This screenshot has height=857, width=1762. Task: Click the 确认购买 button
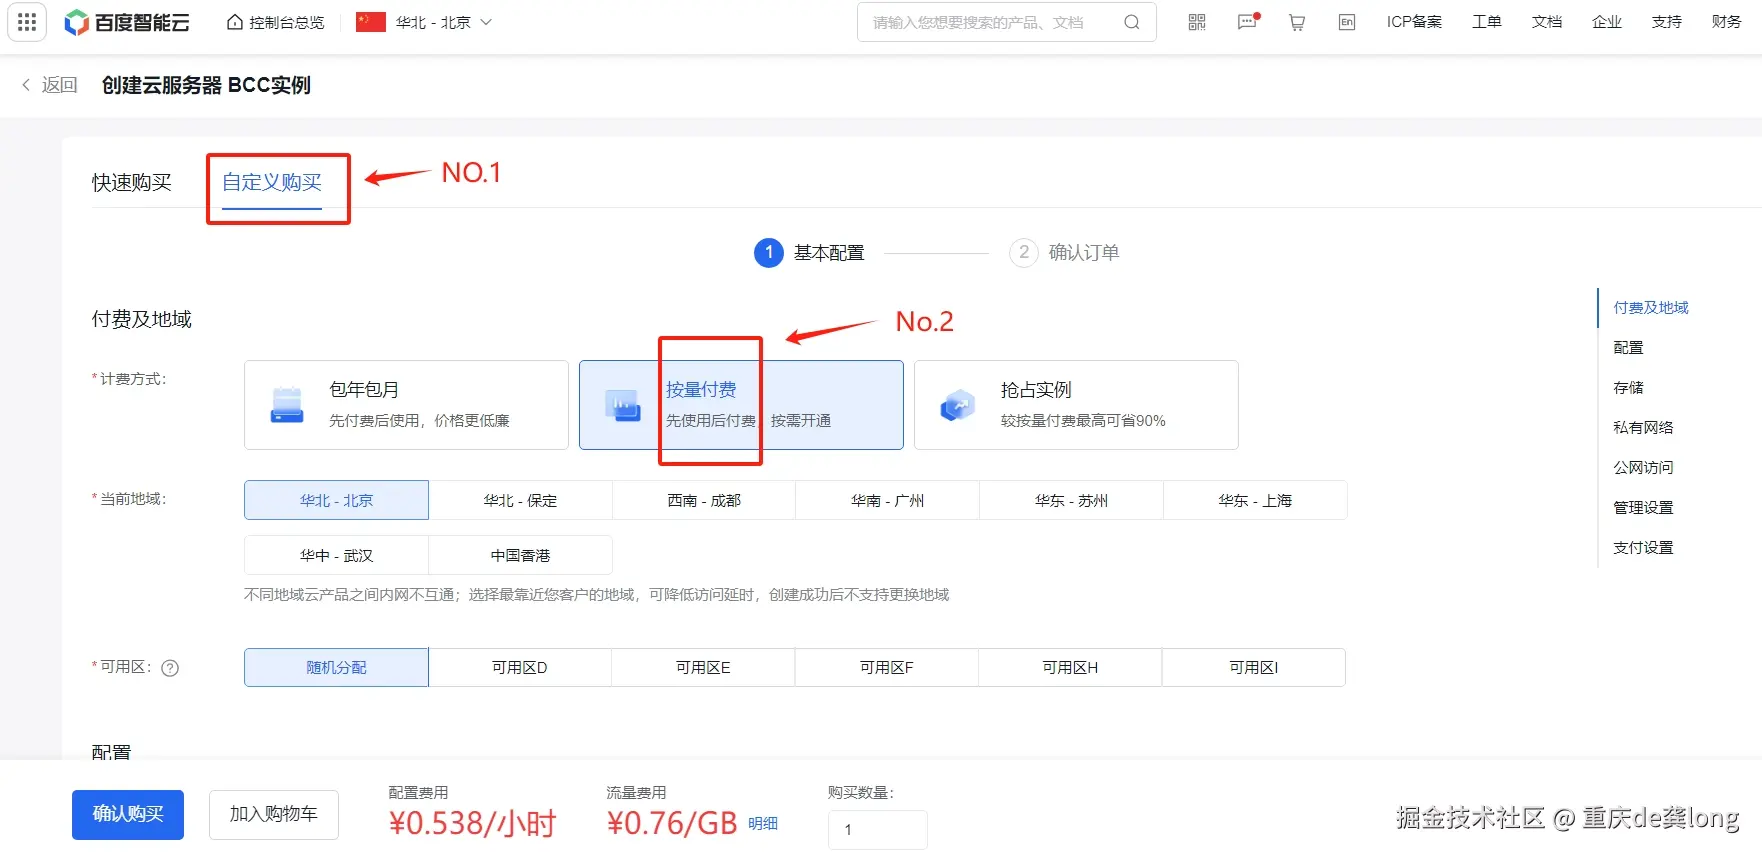pos(128,814)
